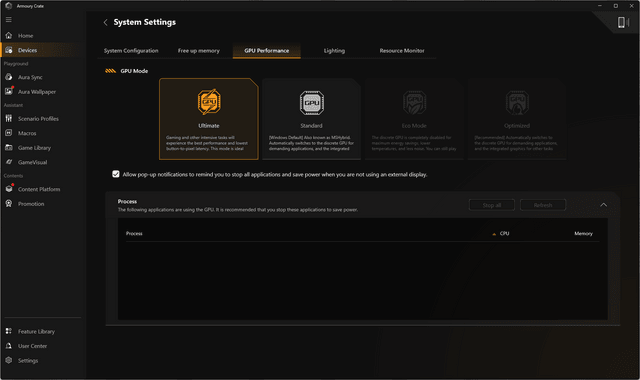Click the Standard mode description text
This screenshot has height=380, width=640.
click(311, 143)
